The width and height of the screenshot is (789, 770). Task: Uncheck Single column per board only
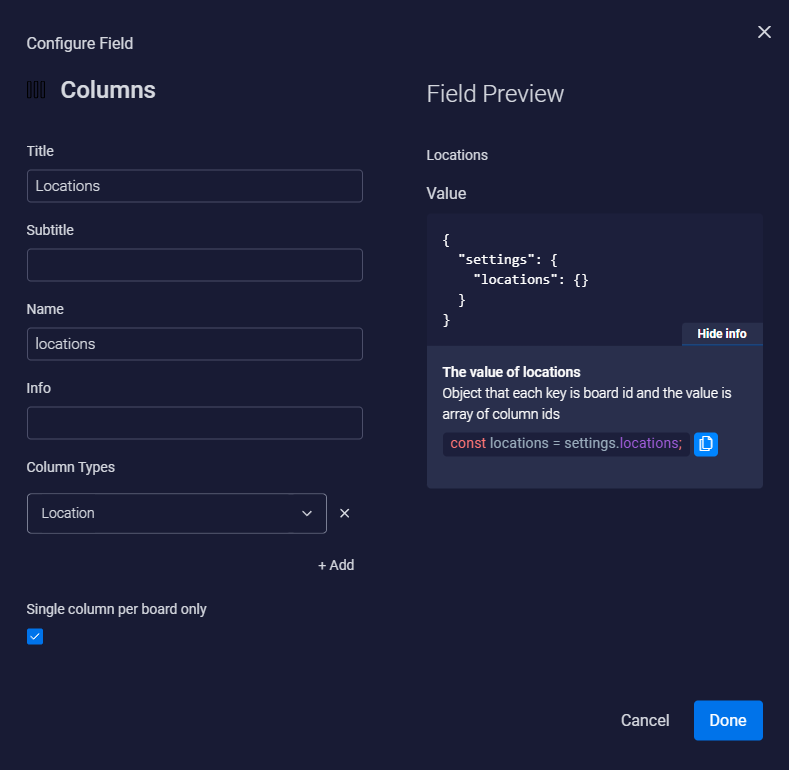(35, 637)
